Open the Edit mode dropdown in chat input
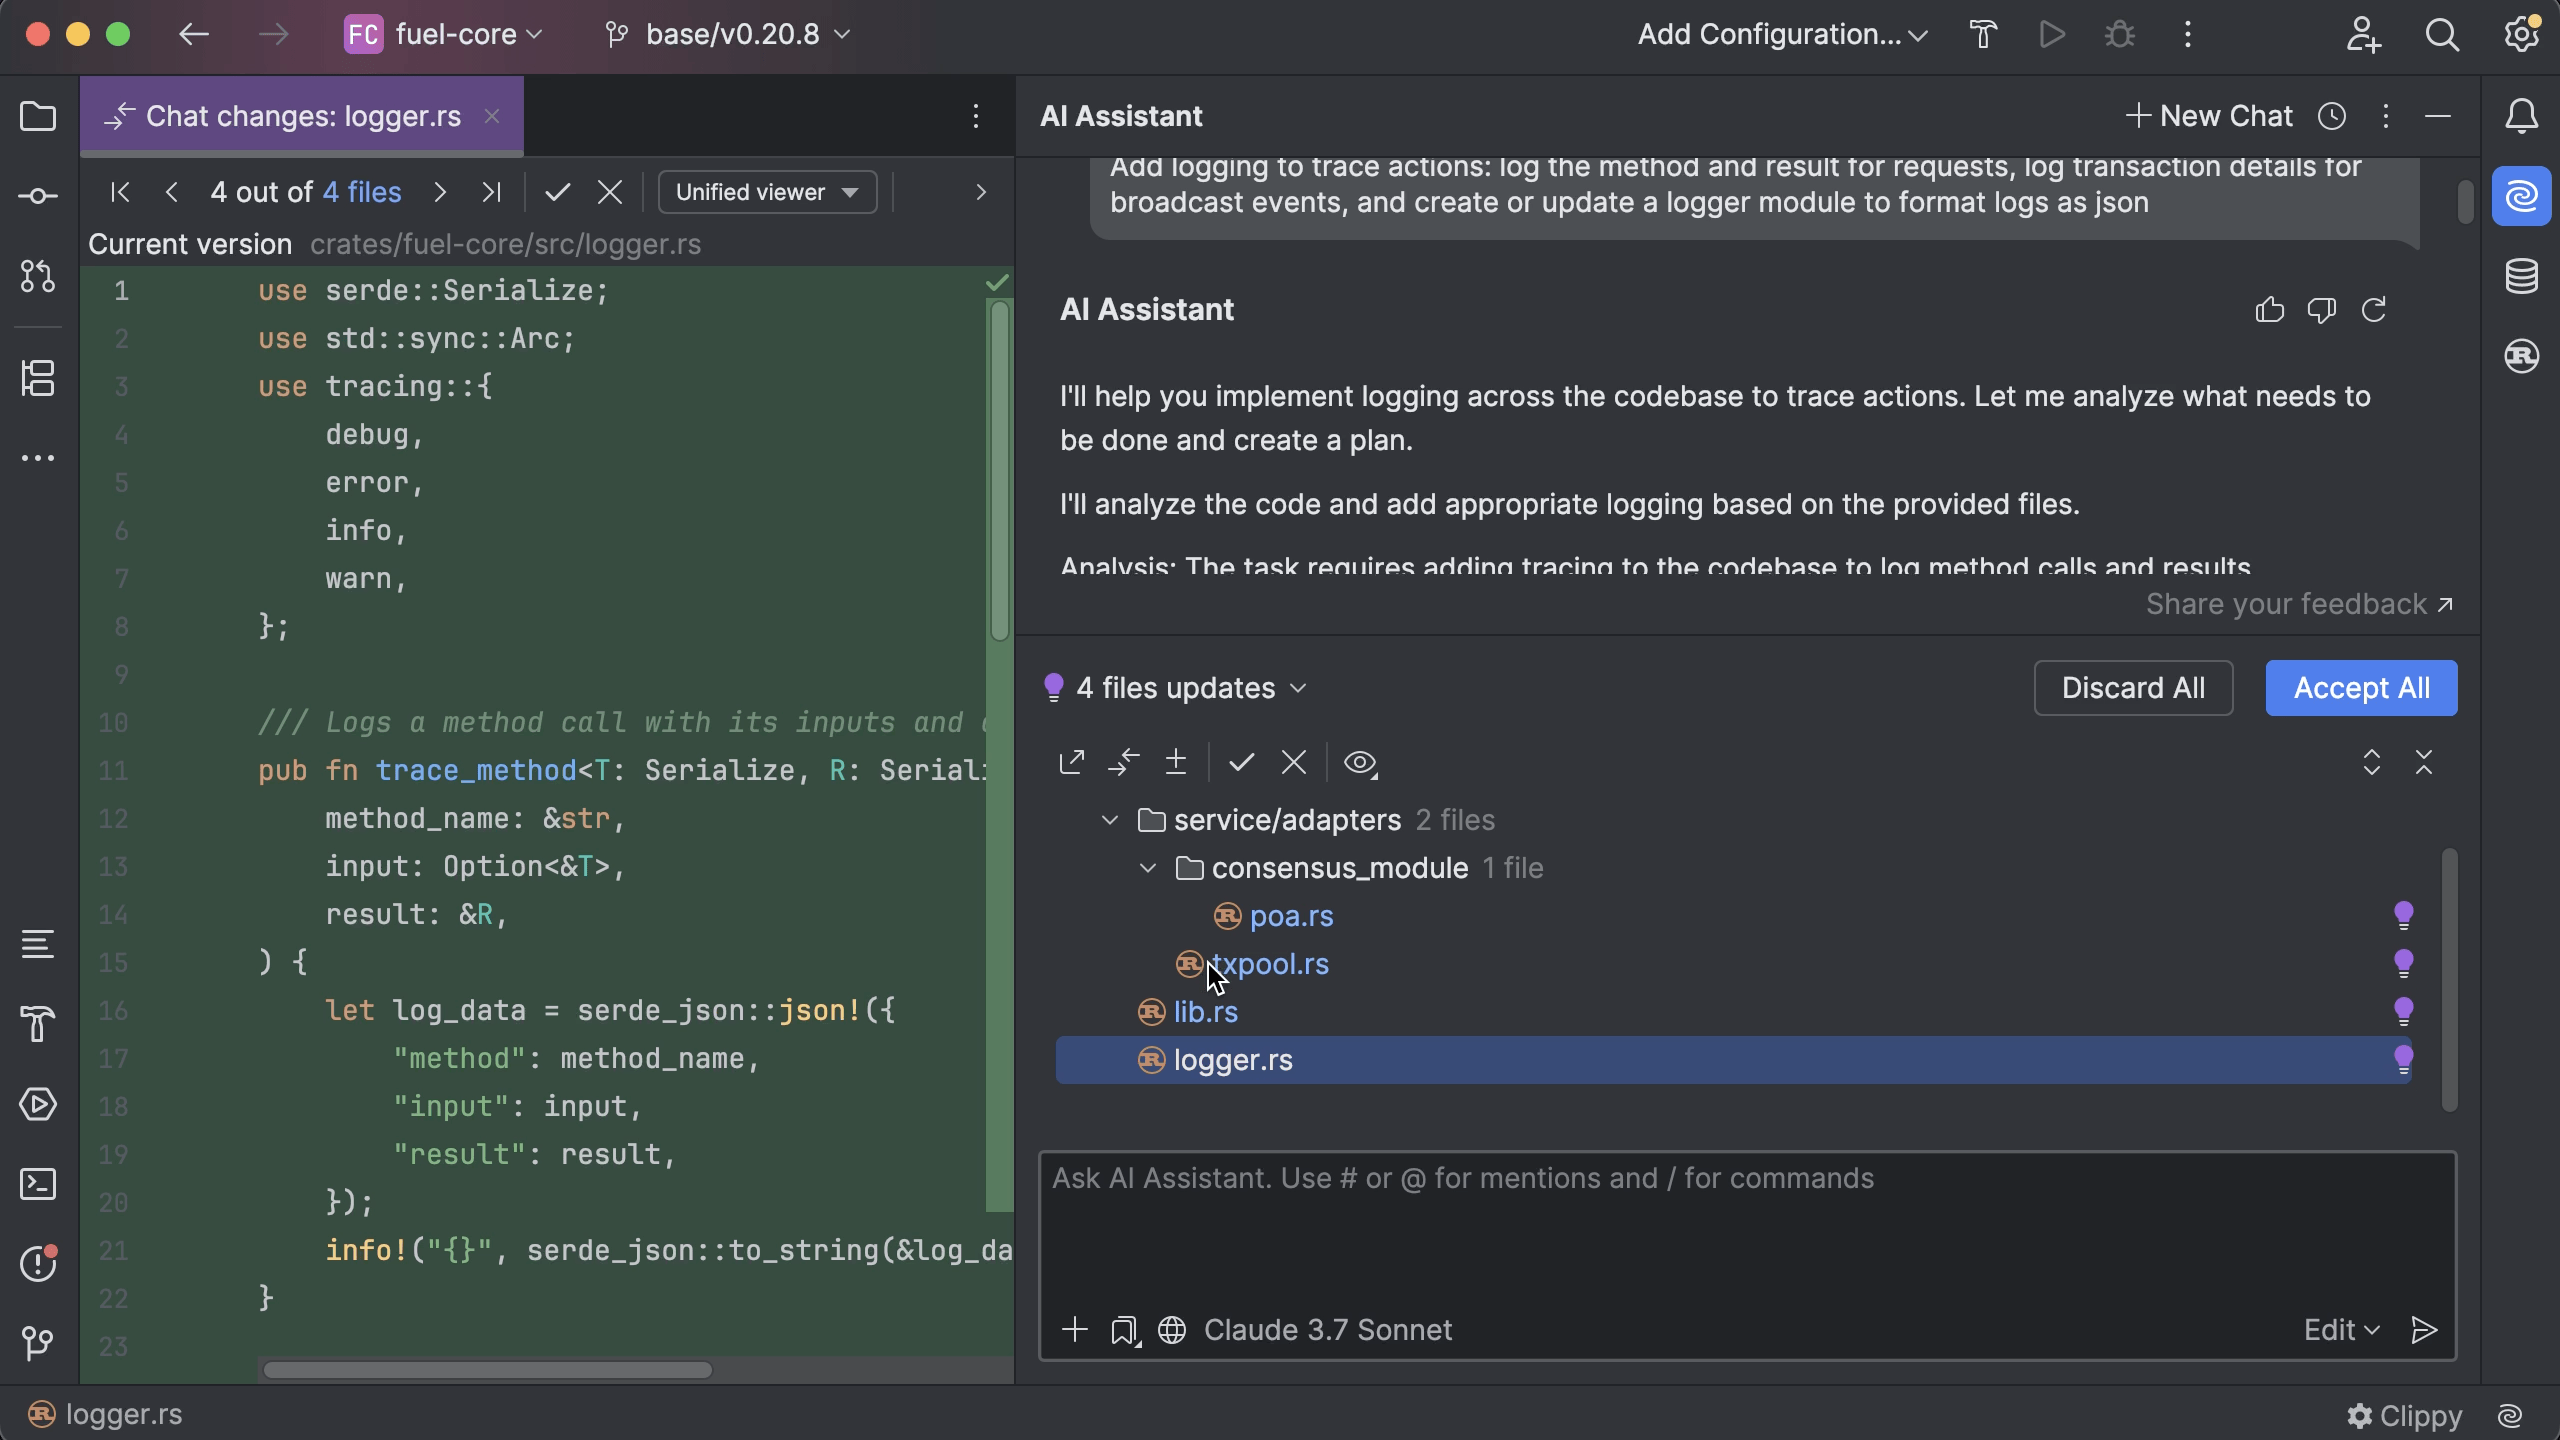2560x1440 pixels. point(2341,1330)
